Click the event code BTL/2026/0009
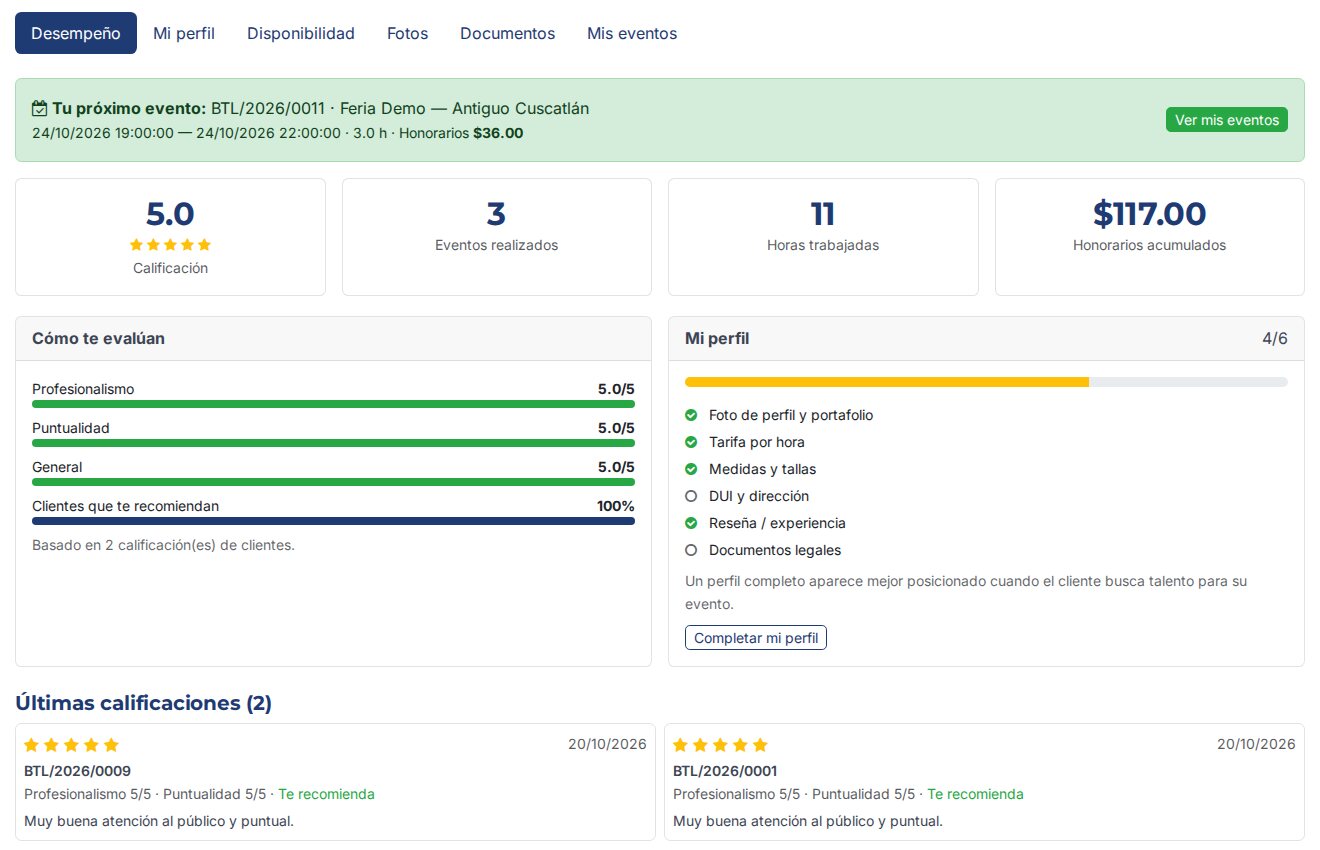The height and width of the screenshot is (850, 1320). (77, 771)
